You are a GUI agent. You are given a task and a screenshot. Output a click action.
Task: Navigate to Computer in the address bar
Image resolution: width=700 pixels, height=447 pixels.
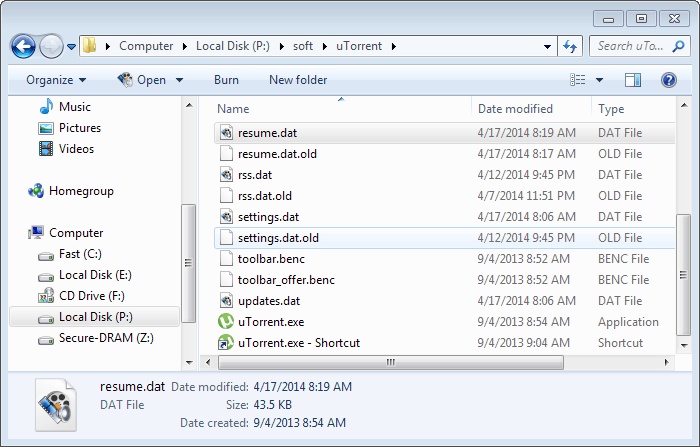tap(146, 46)
